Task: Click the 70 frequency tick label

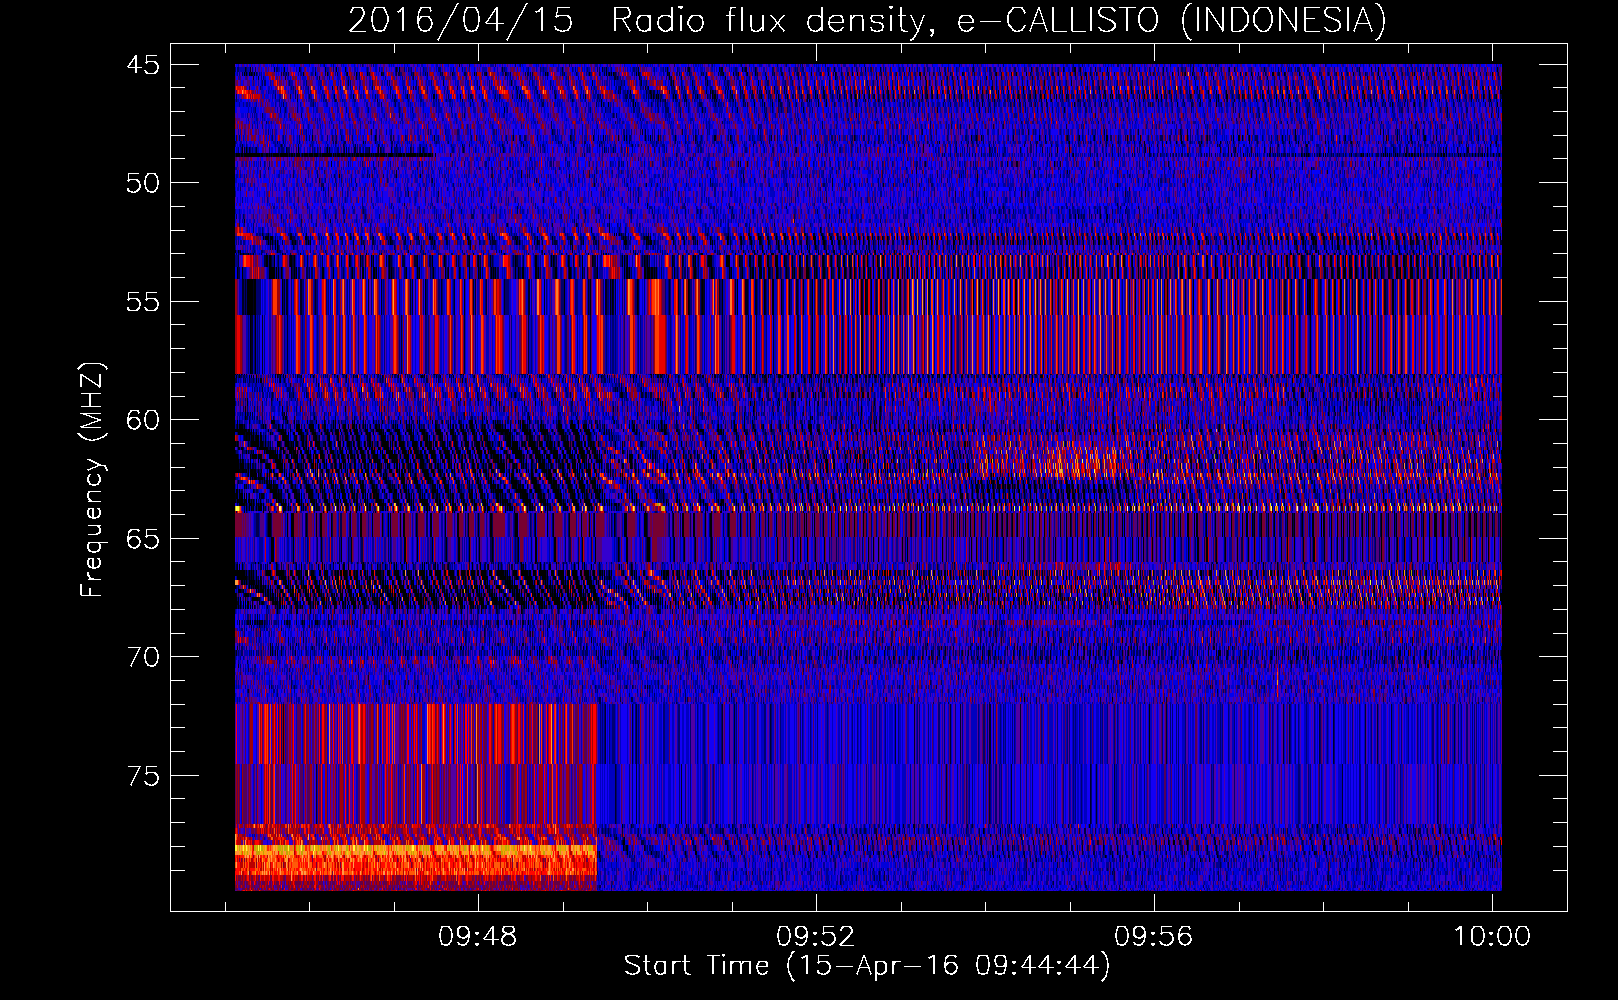Action: 142,657
